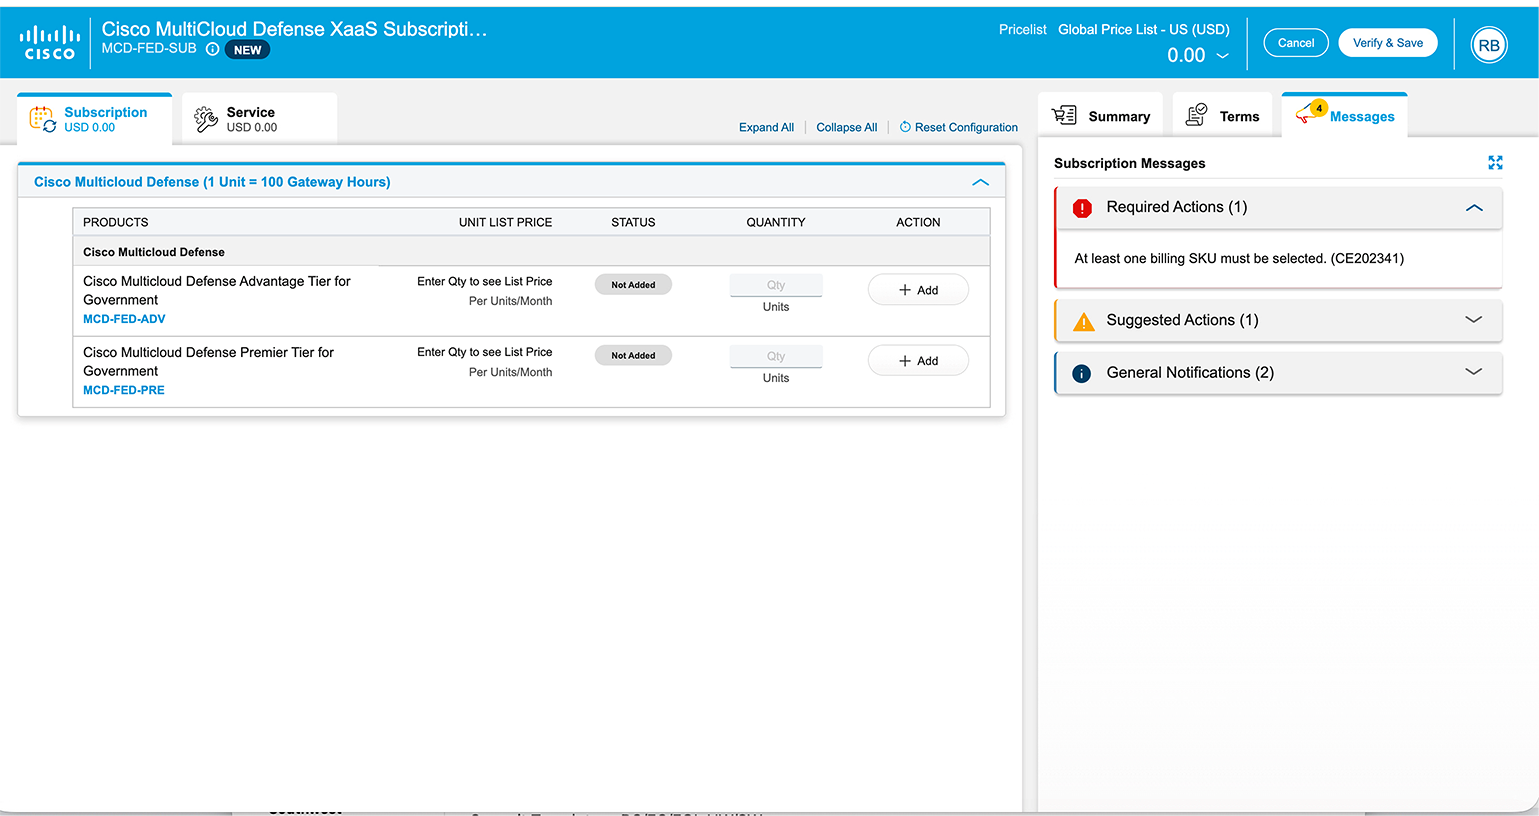Click the Not Added status for MCD-FED-ADV
Image resolution: width=1539 pixels, height=816 pixels.
pyautogui.click(x=633, y=285)
